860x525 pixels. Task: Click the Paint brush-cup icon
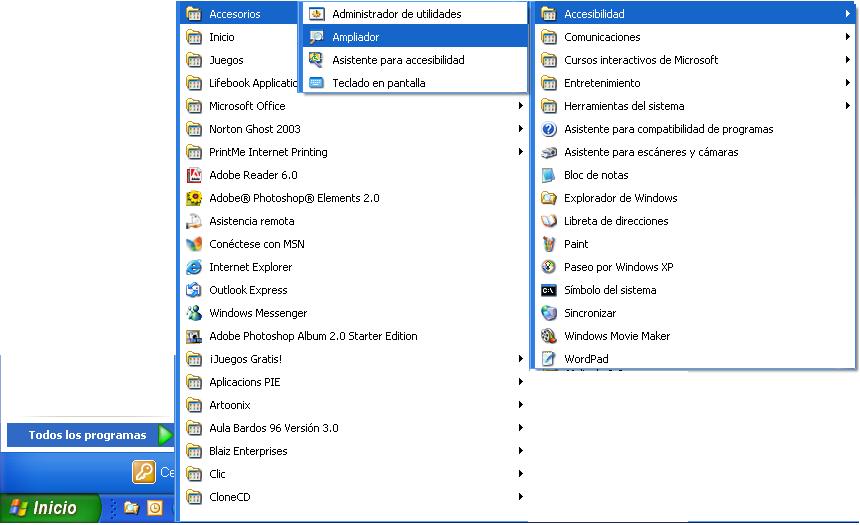click(x=549, y=244)
